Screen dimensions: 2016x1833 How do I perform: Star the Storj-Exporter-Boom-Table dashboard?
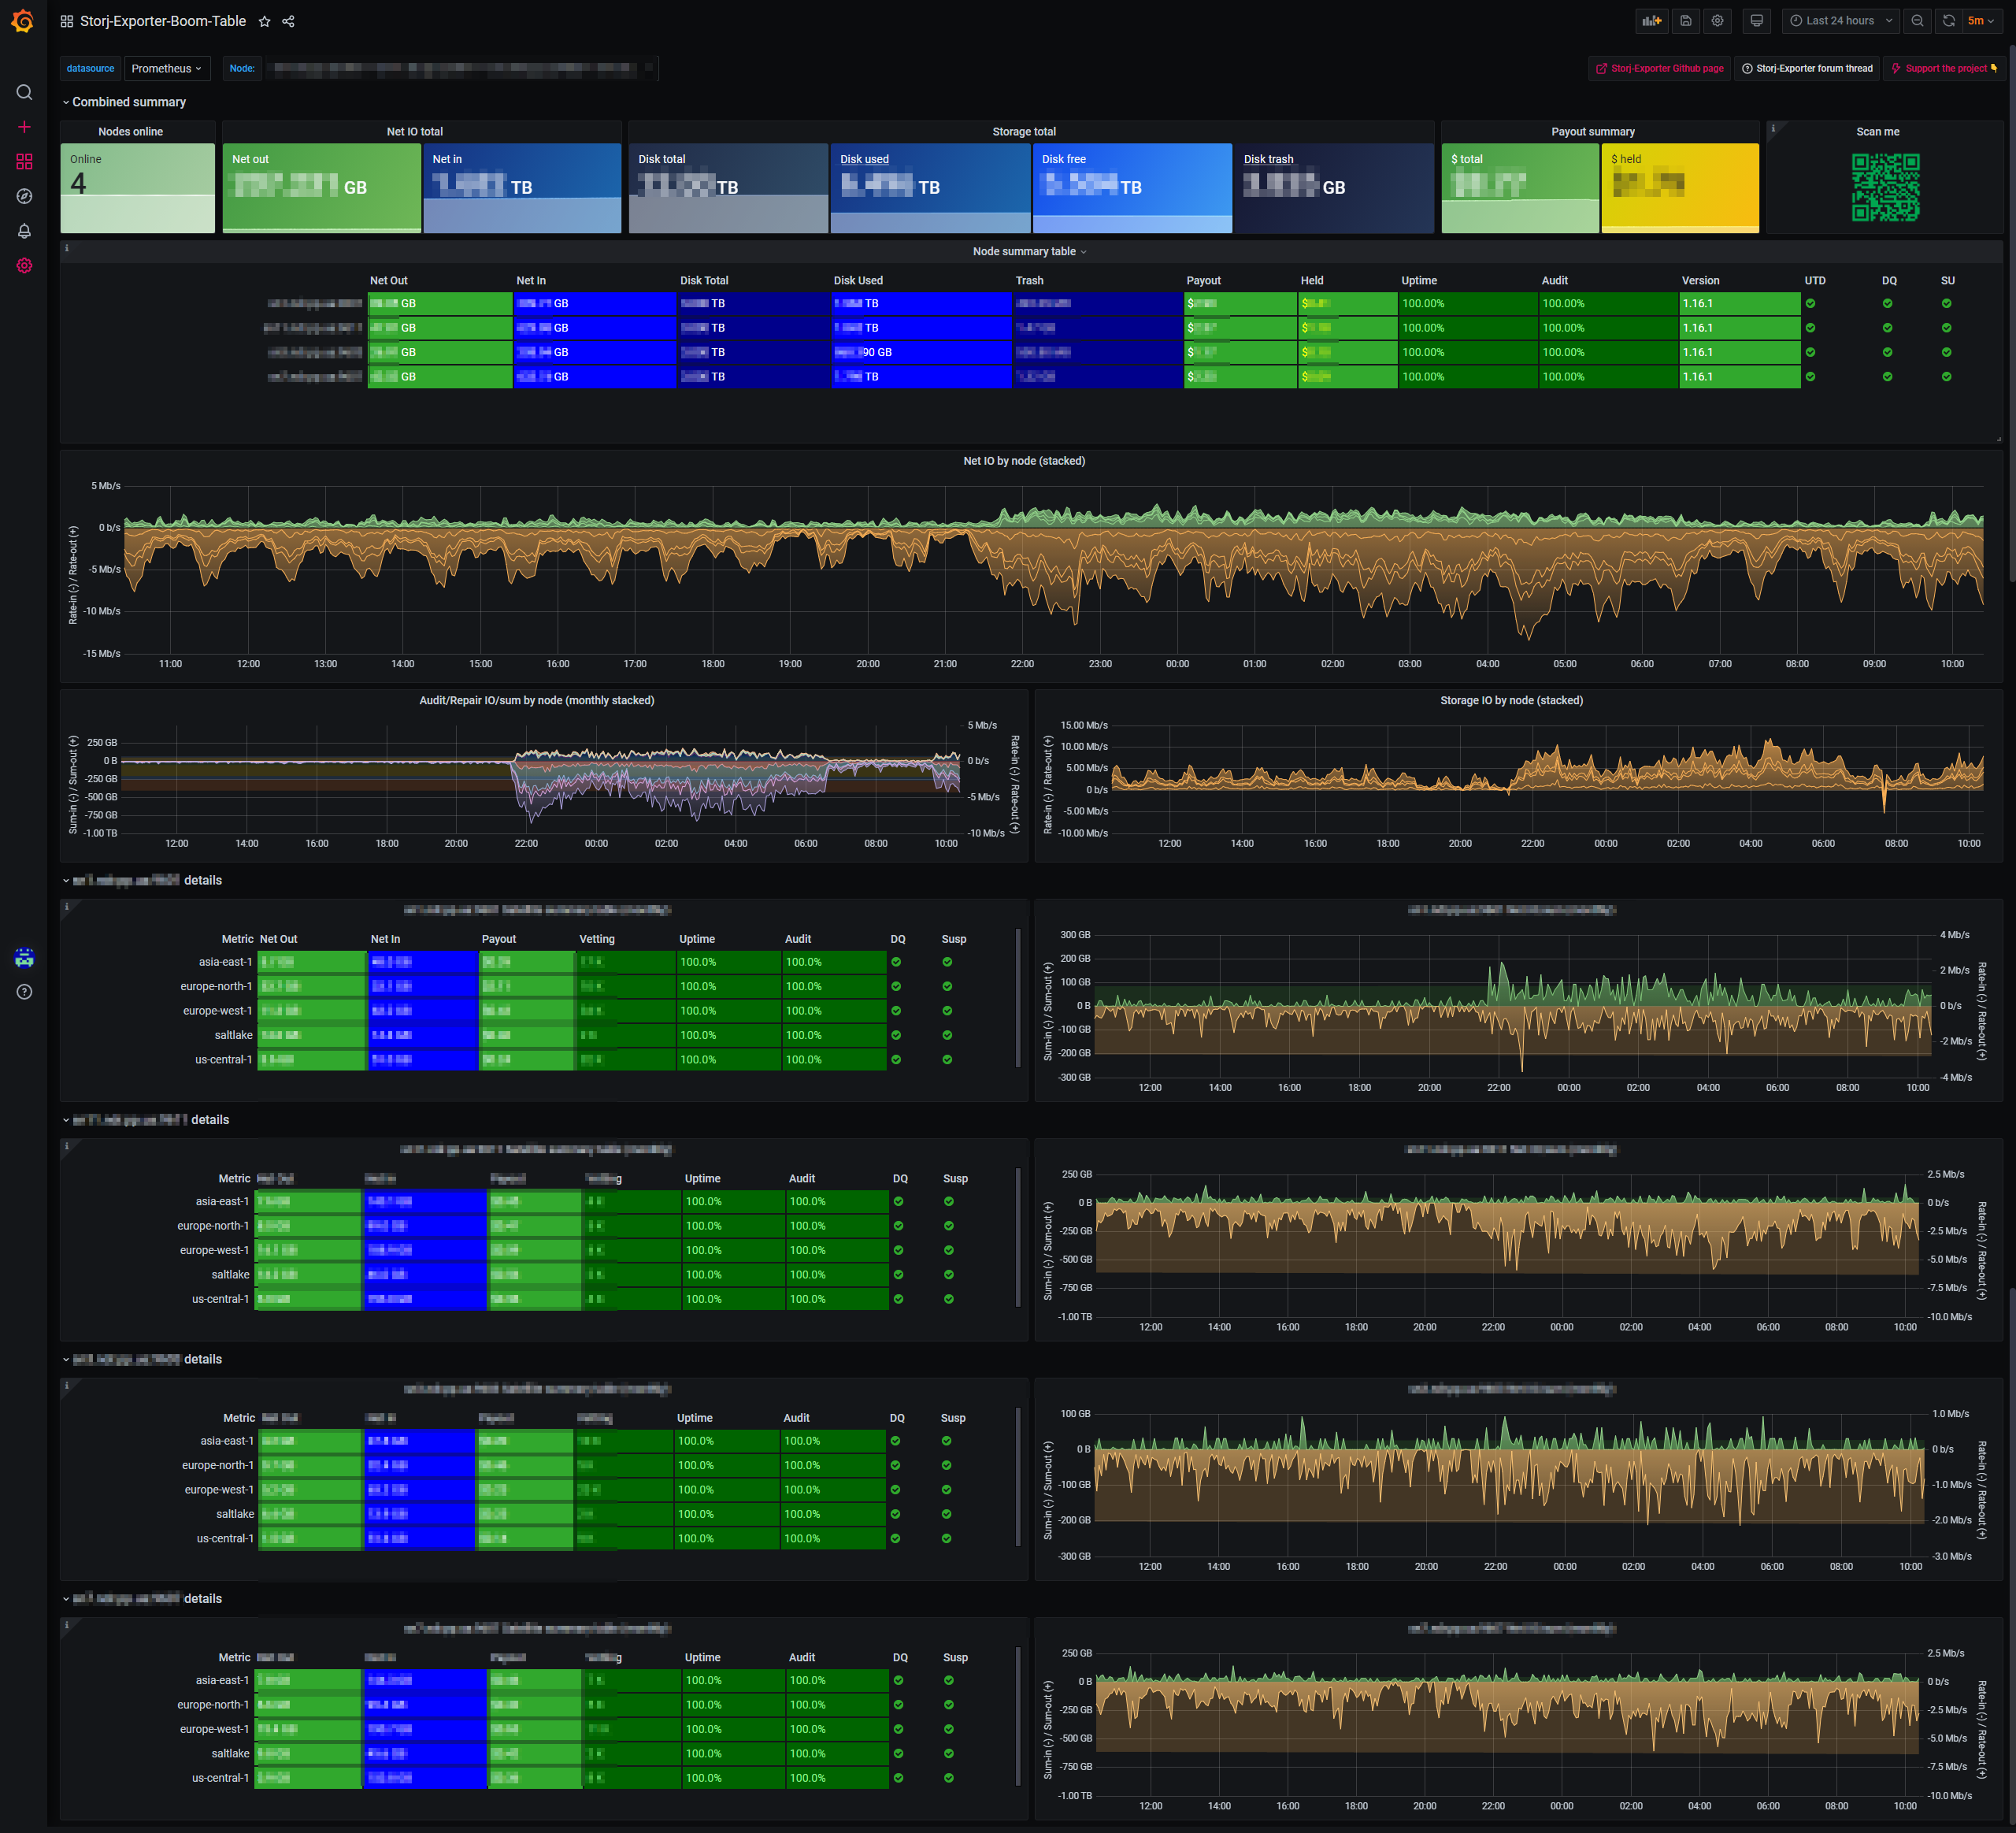click(264, 21)
